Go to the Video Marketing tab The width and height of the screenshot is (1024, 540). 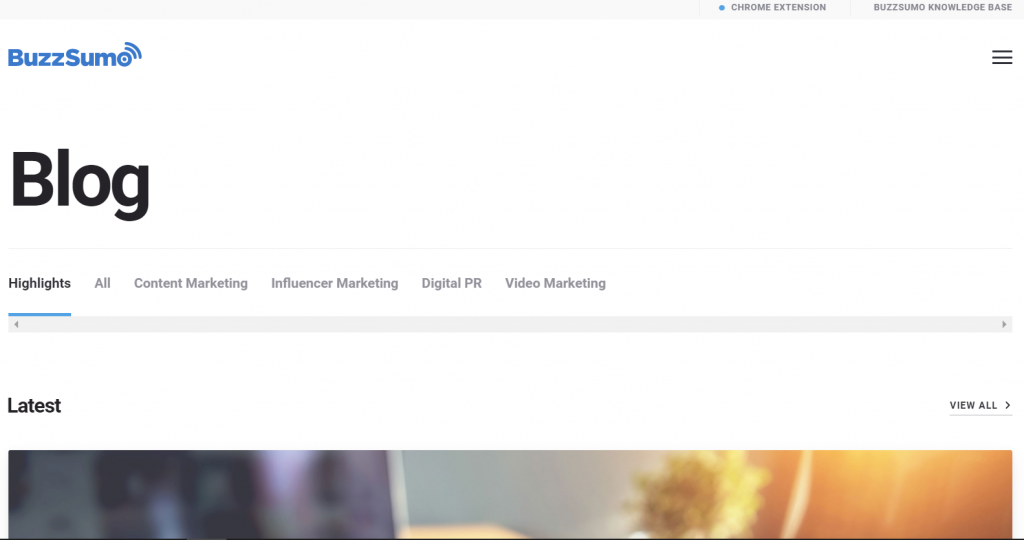click(555, 283)
